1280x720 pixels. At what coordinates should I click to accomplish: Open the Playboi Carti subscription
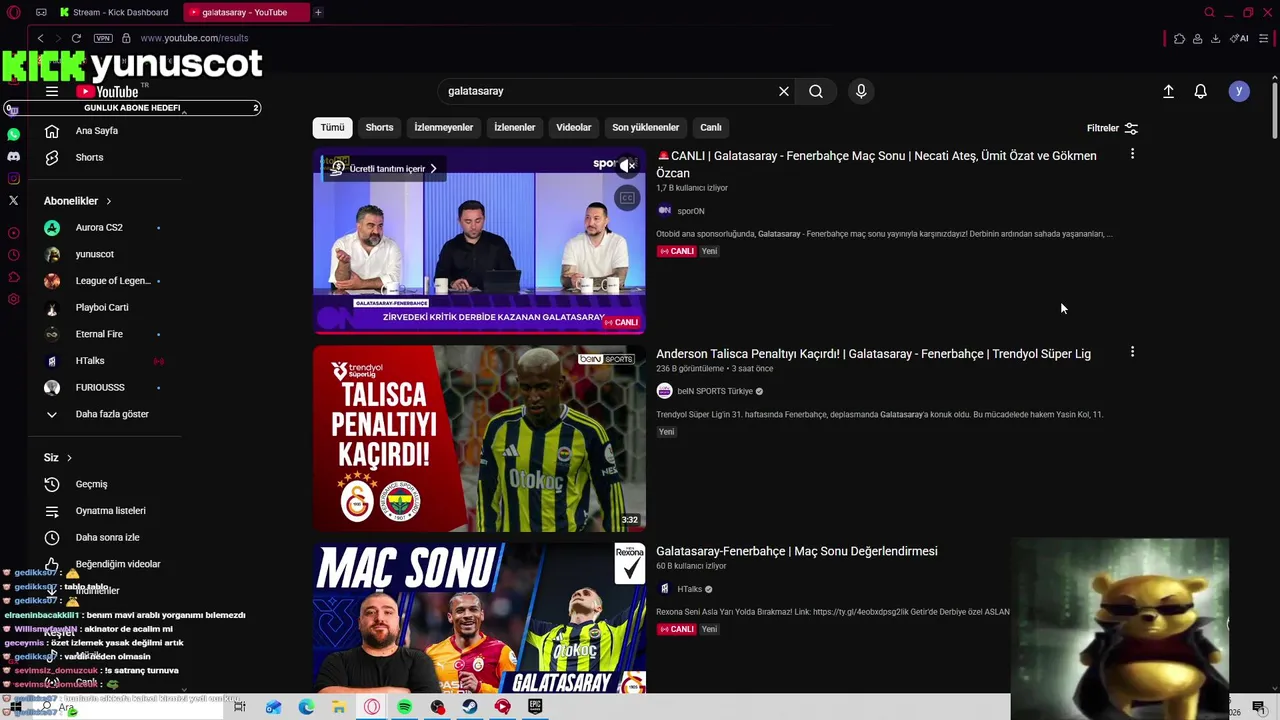pos(102,307)
